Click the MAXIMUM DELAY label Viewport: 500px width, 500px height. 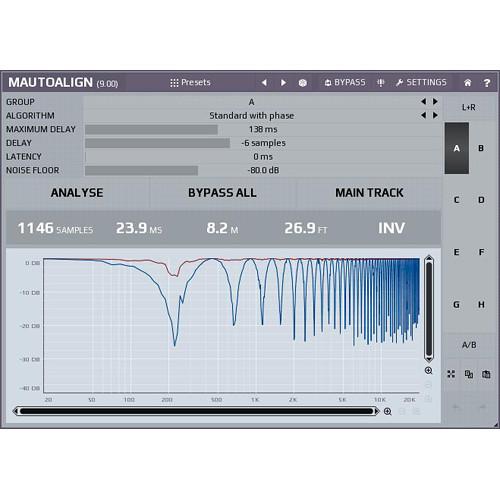(41, 129)
